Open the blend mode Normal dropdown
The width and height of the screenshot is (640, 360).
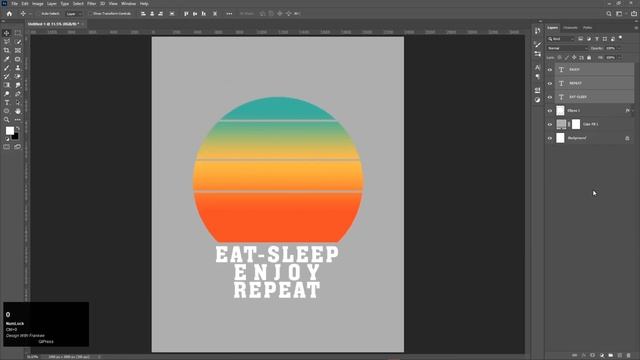567,48
